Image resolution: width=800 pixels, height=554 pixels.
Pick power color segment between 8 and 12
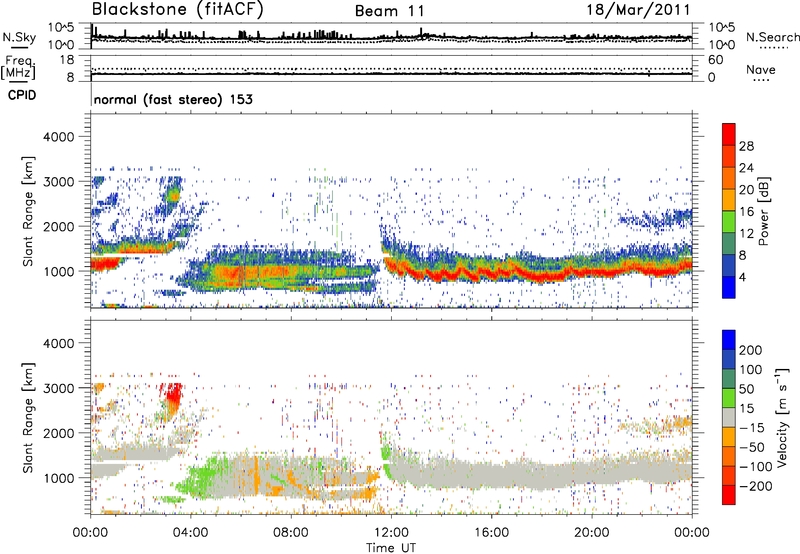click(729, 244)
